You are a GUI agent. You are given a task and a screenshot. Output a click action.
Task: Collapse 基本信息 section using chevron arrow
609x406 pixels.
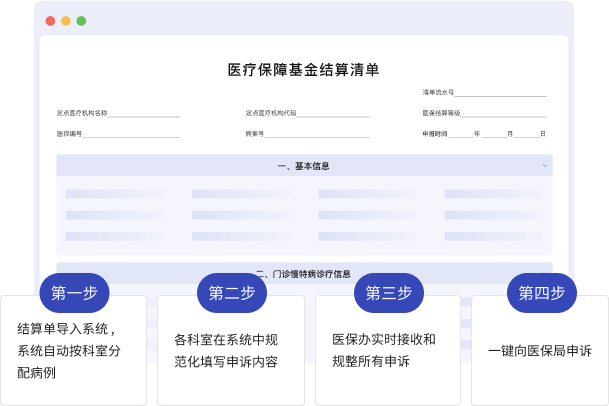point(544,165)
